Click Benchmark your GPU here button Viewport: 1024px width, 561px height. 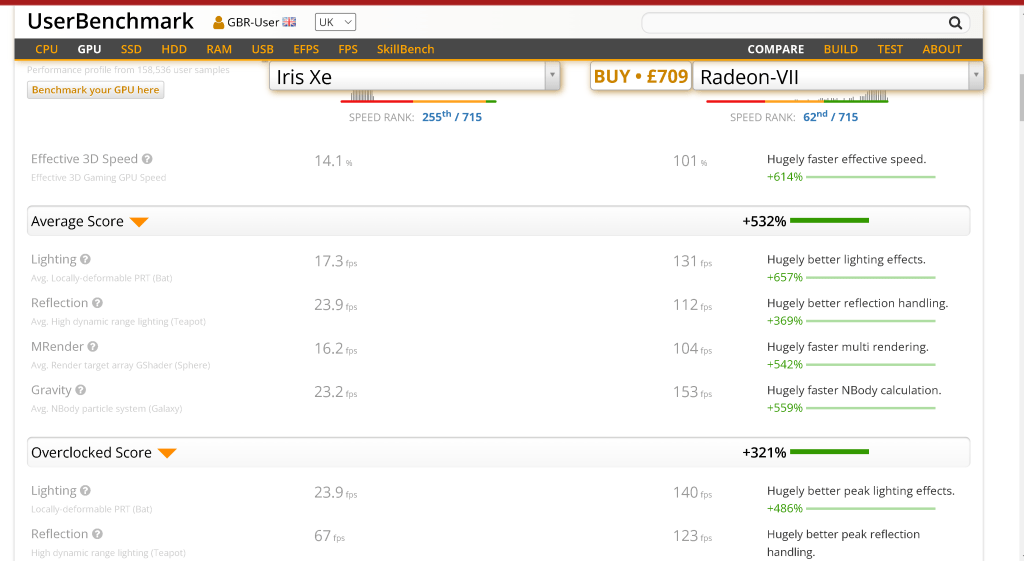[95, 89]
